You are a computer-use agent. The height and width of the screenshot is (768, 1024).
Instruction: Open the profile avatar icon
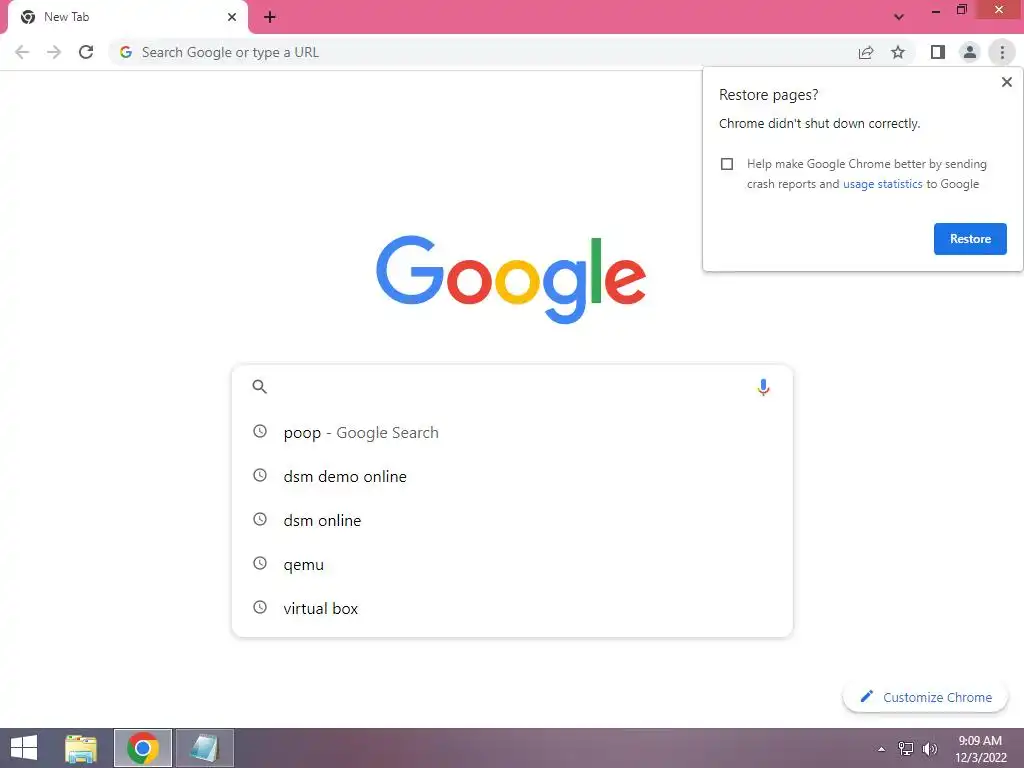point(970,52)
